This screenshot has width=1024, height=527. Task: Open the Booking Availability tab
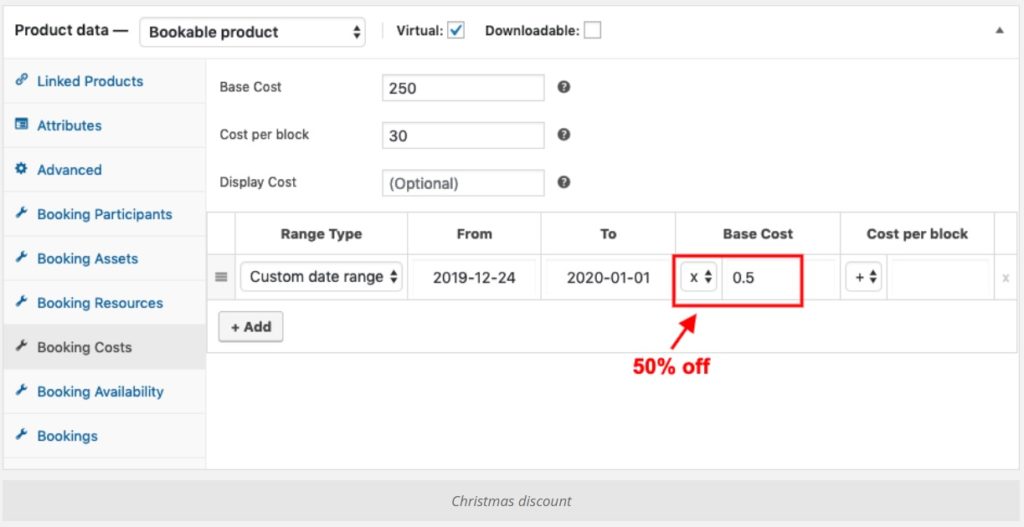(x=104, y=392)
